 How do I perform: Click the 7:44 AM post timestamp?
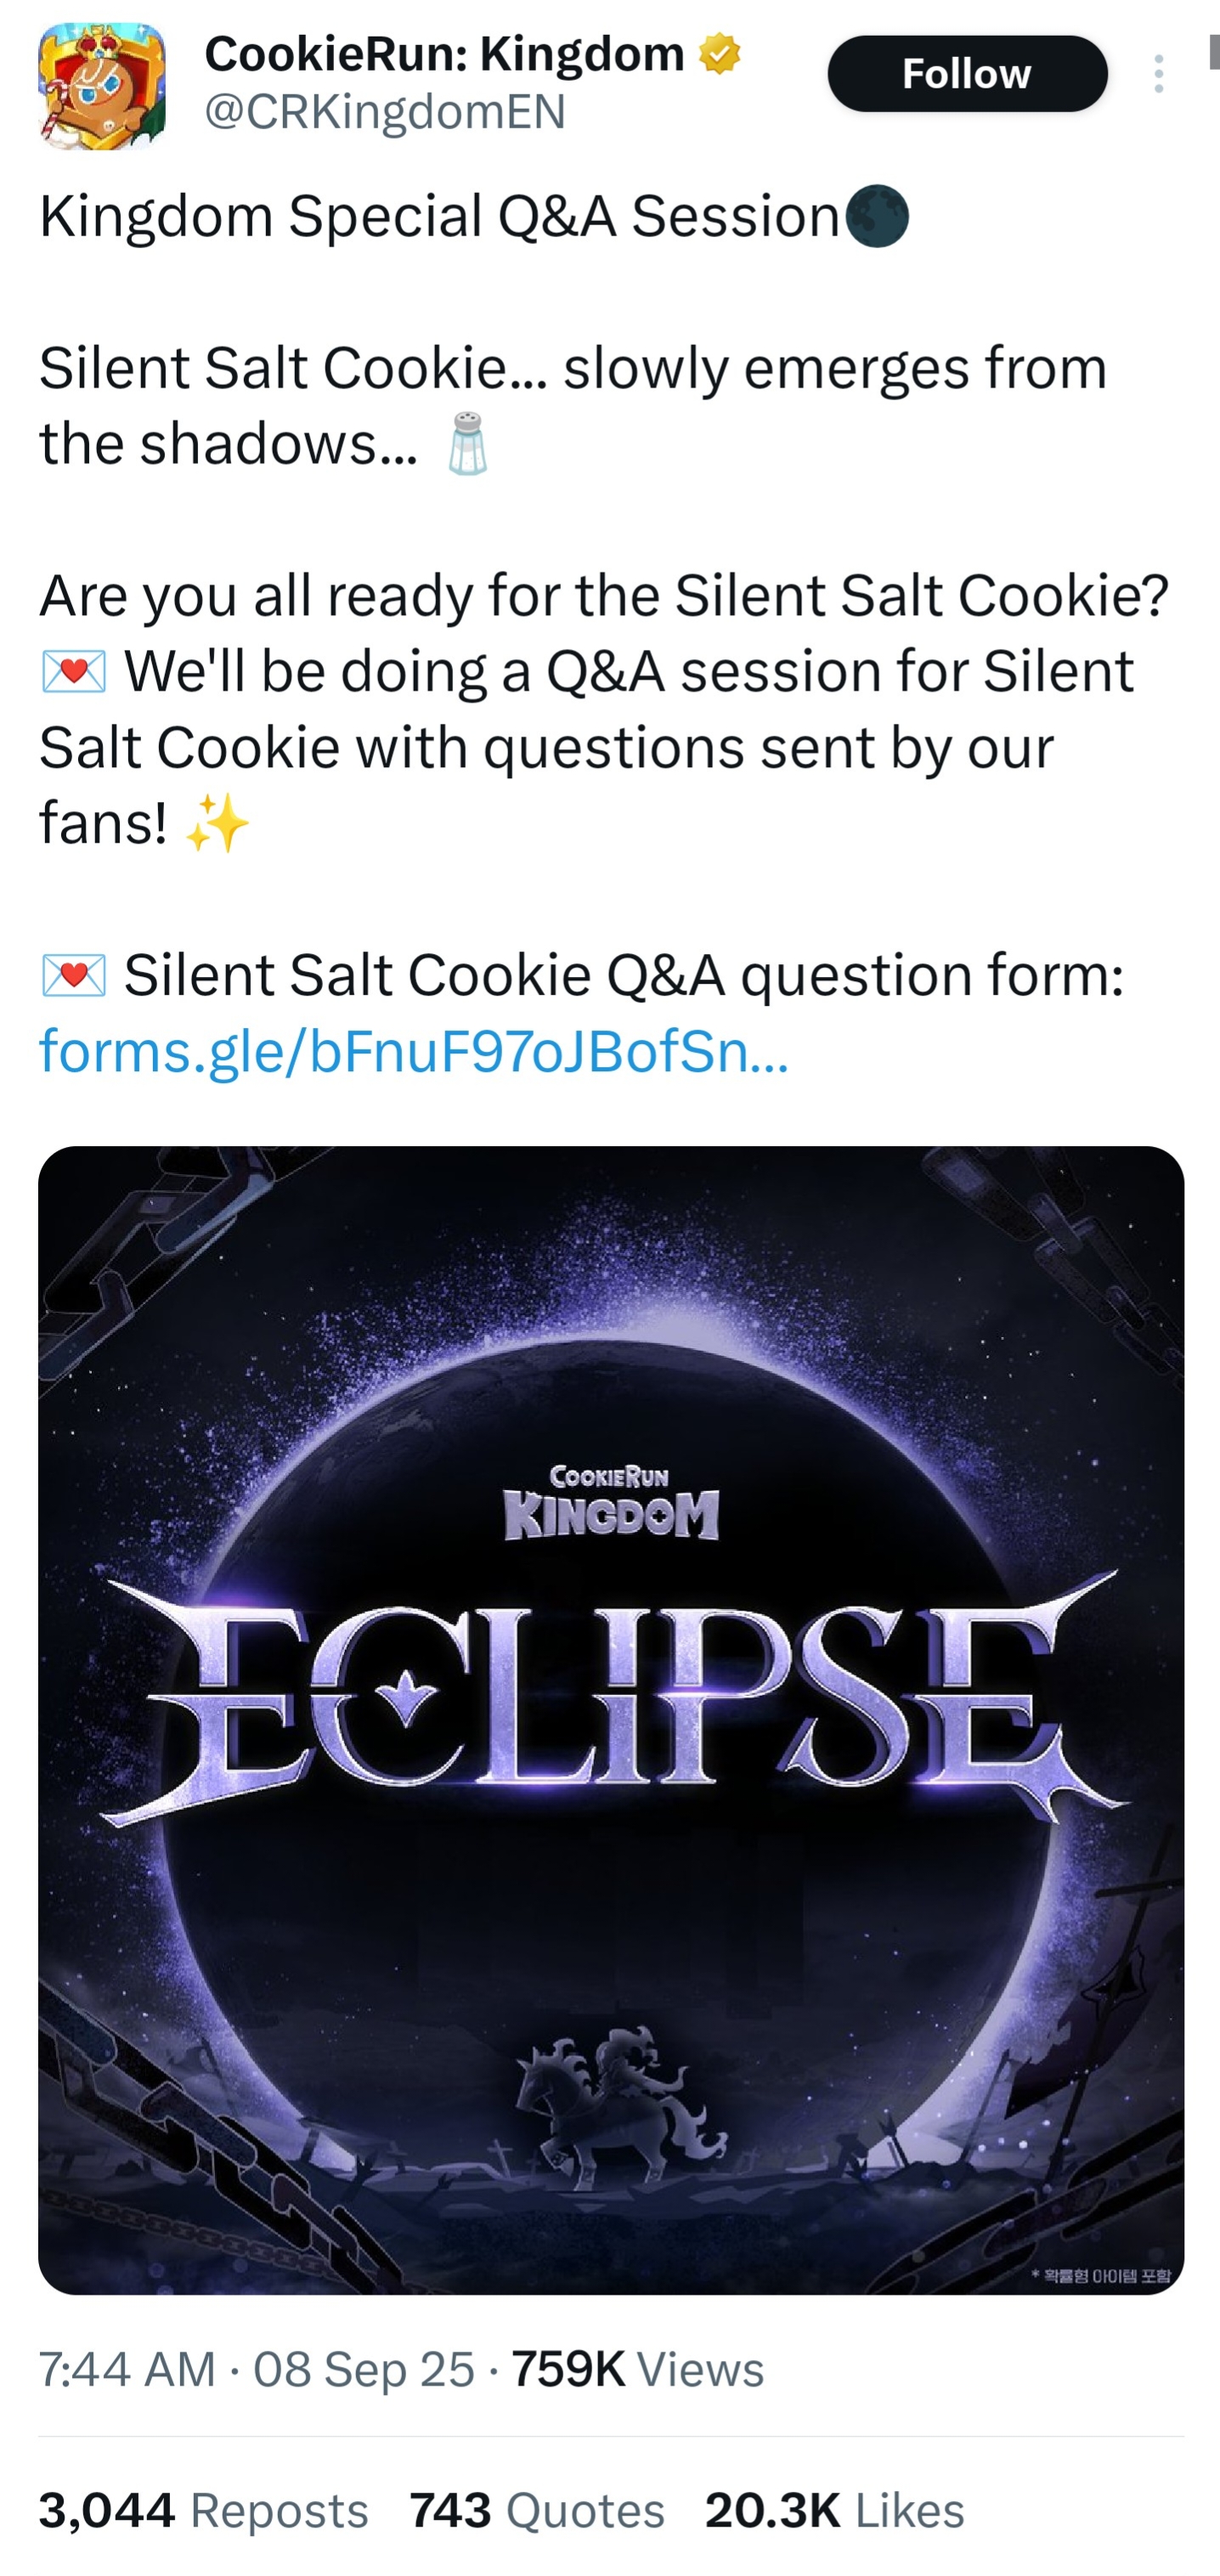click(x=126, y=2369)
